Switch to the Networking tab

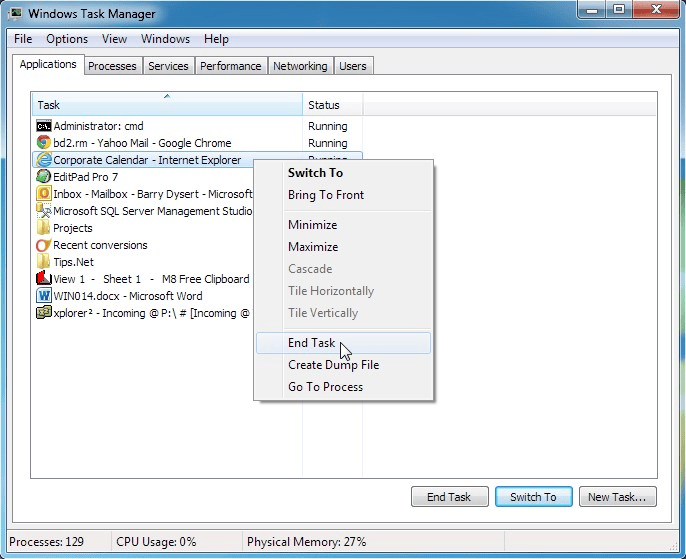point(300,66)
